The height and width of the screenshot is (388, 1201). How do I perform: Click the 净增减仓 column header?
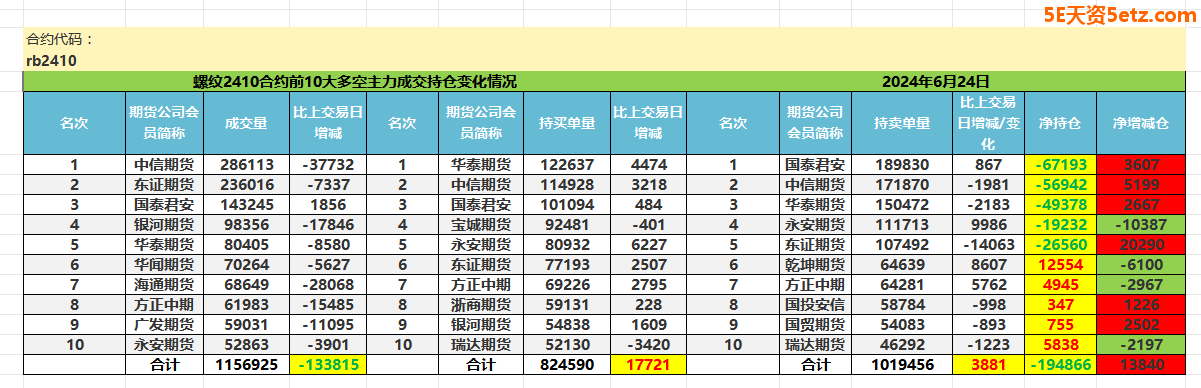[1141, 123]
